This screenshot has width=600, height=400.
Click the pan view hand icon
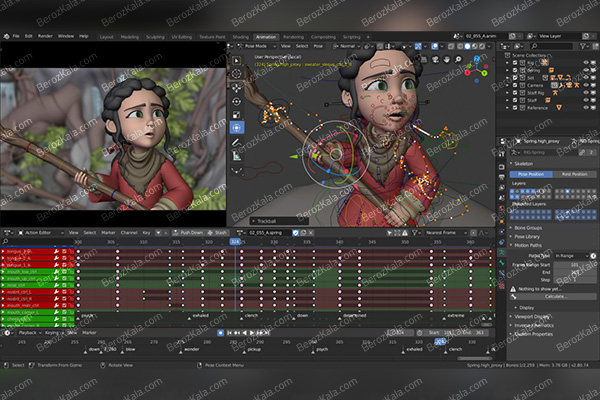point(447,59)
